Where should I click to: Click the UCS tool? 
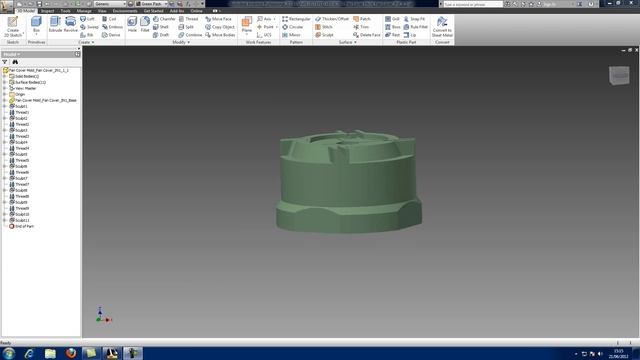[264, 35]
